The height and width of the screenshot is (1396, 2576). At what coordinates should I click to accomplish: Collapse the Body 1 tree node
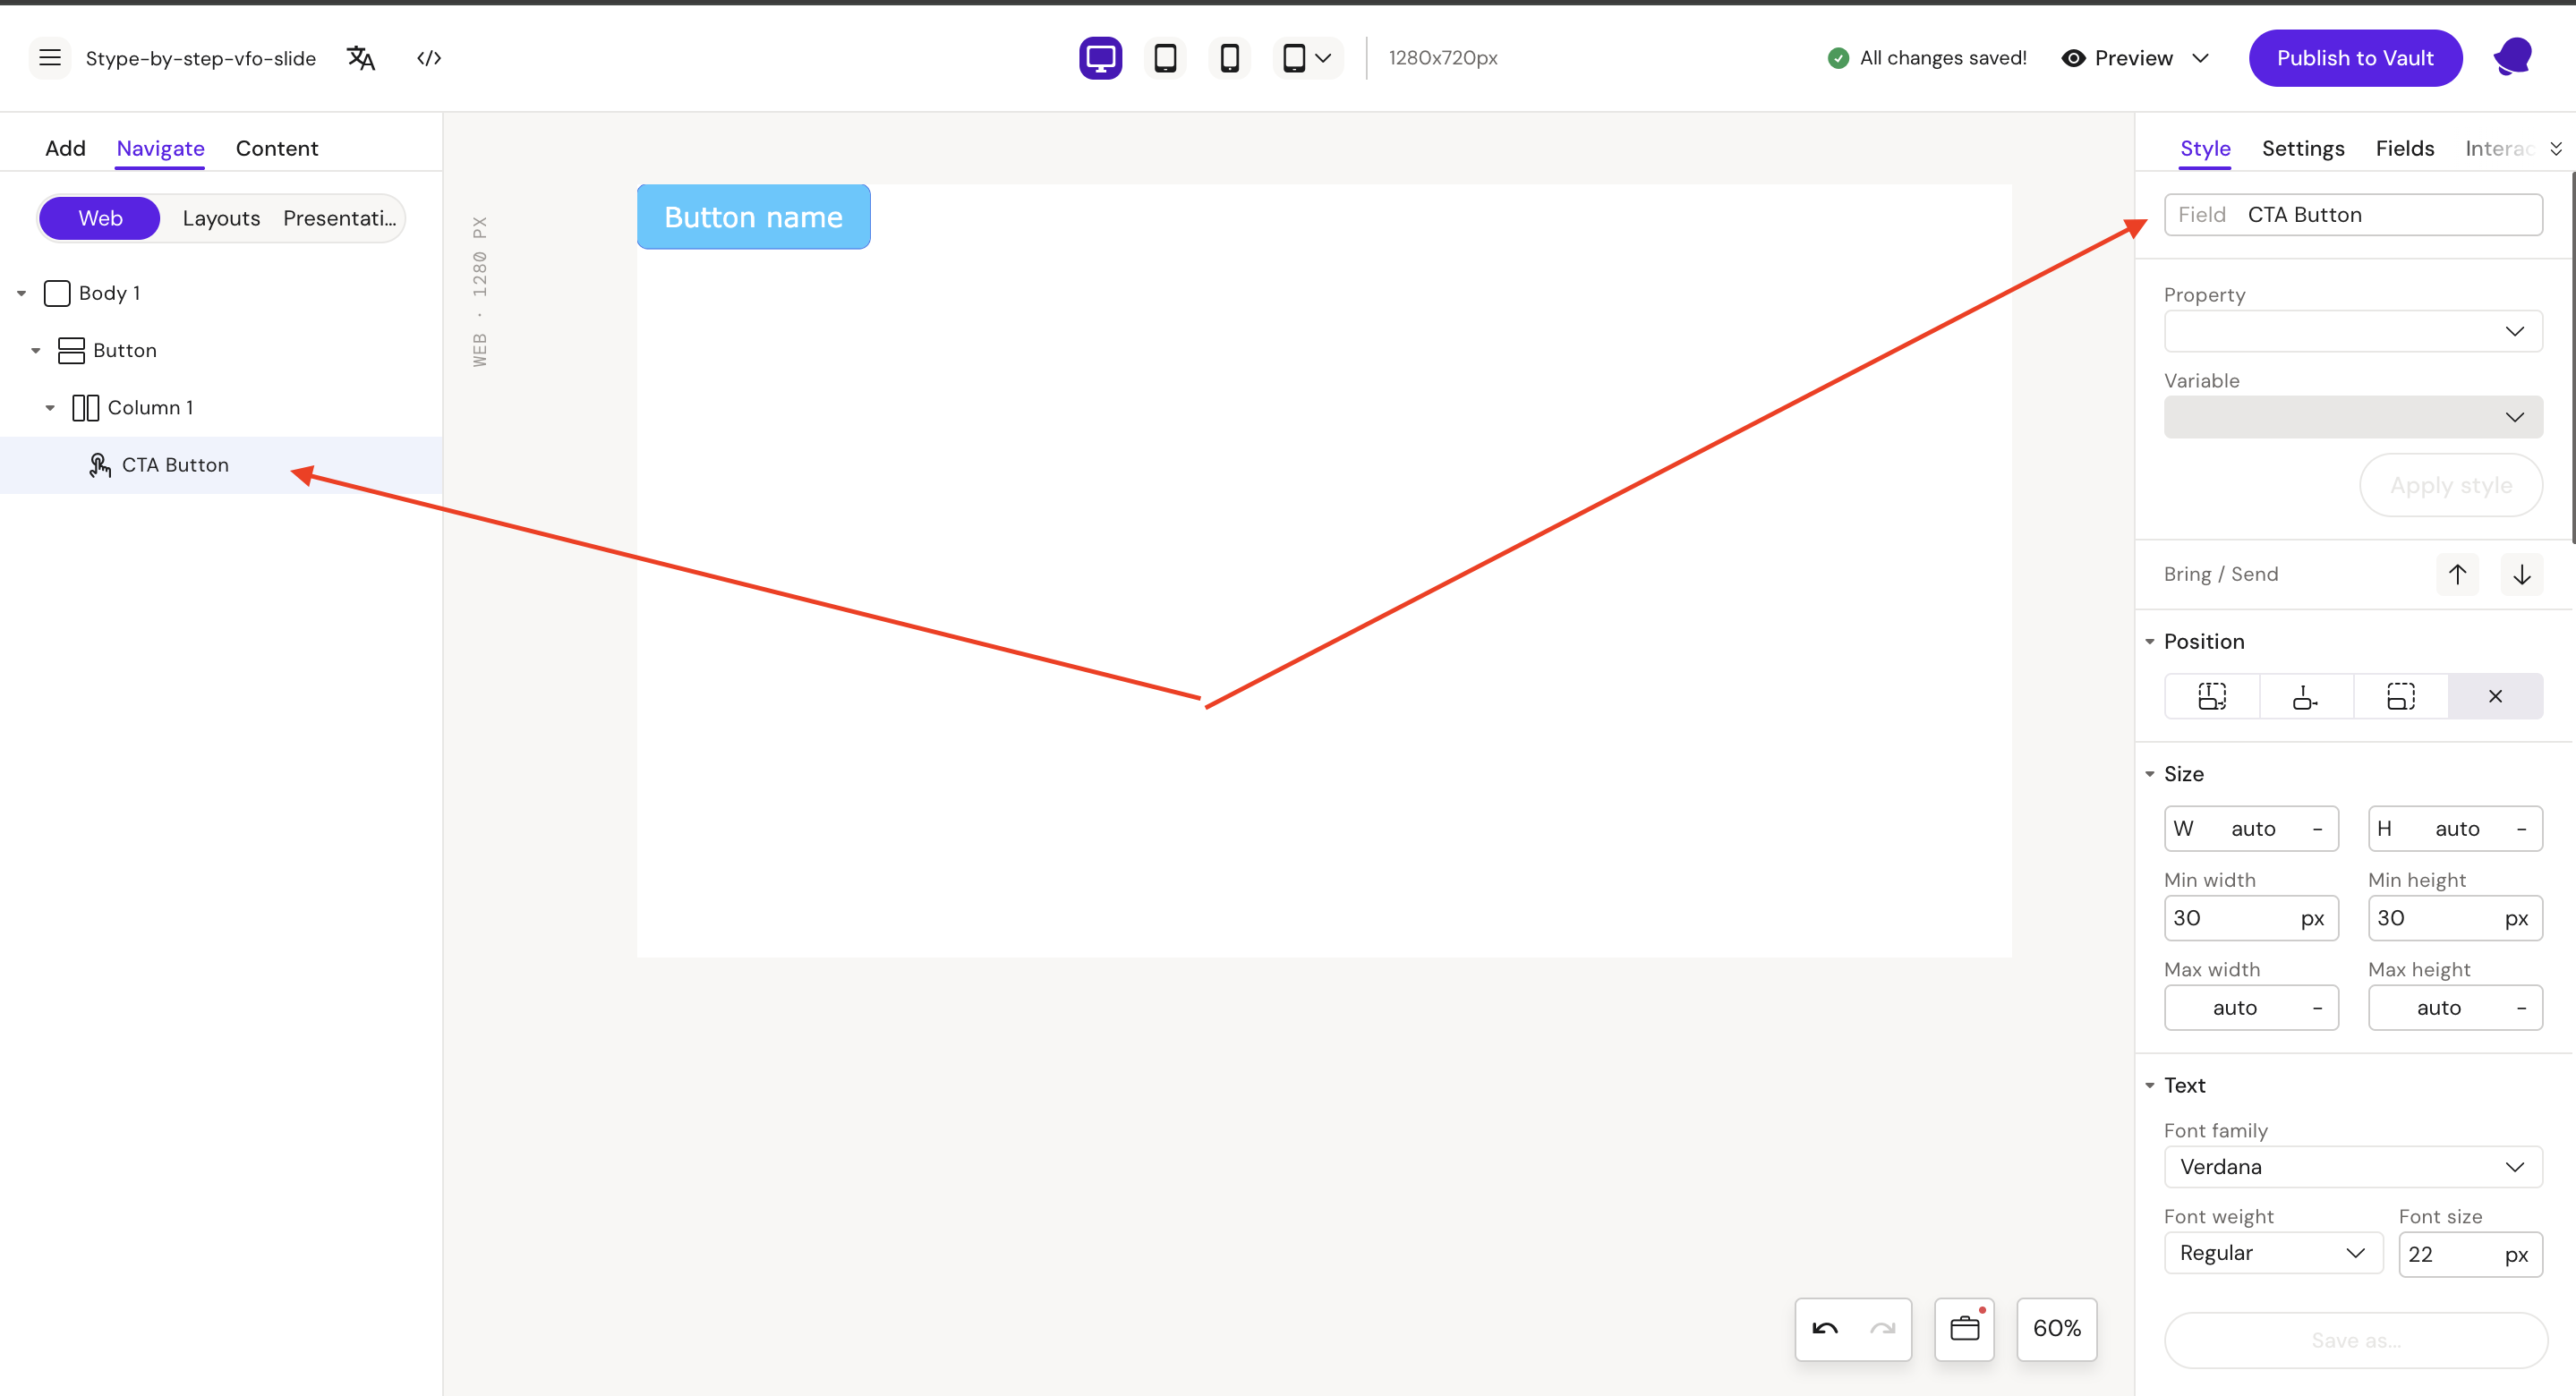click(x=21, y=294)
